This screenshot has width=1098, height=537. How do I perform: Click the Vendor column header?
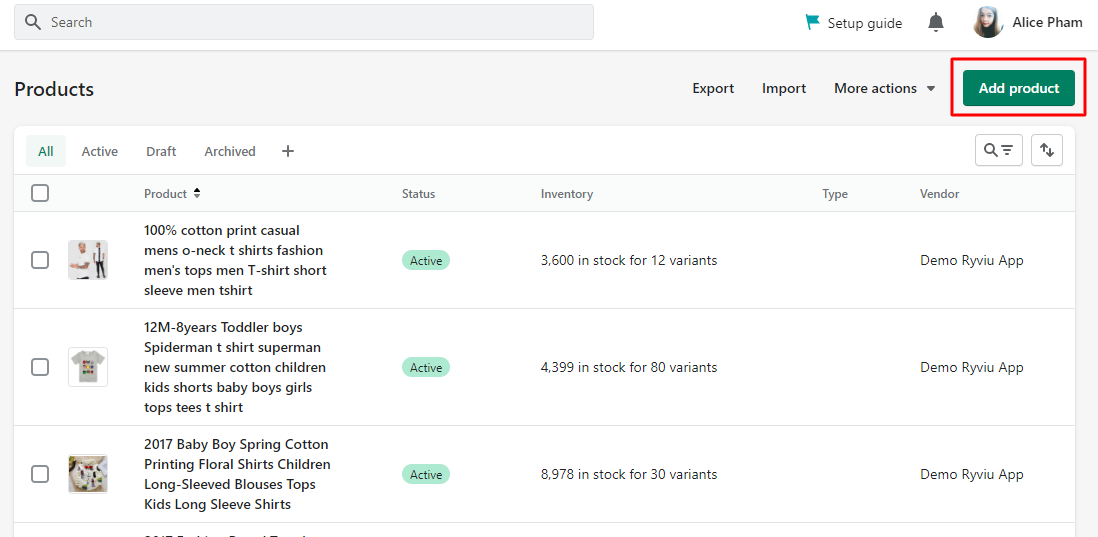click(x=939, y=194)
